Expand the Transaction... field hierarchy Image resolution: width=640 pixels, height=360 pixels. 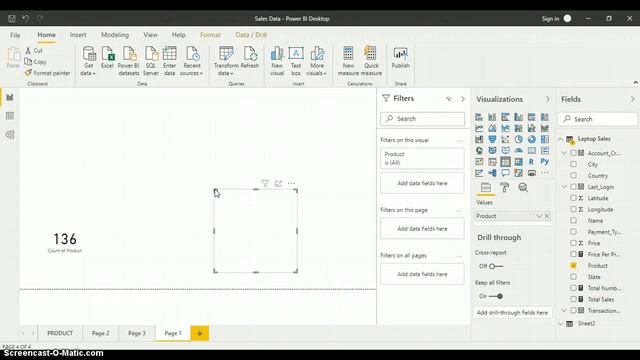(564, 311)
